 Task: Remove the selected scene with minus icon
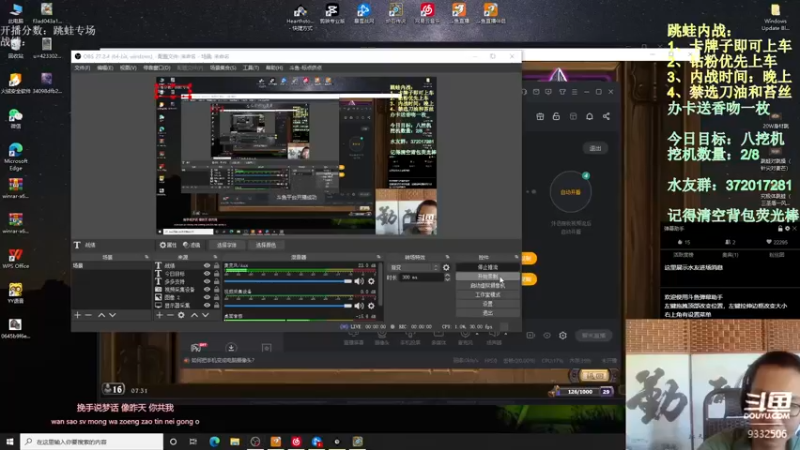click(x=88, y=315)
